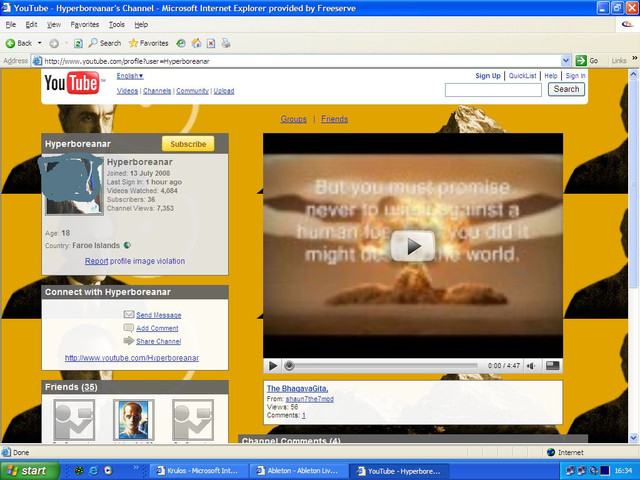Screen dimensions: 640x480
Task: Open uploader shaun7the7mod profile link
Action: pos(310,399)
